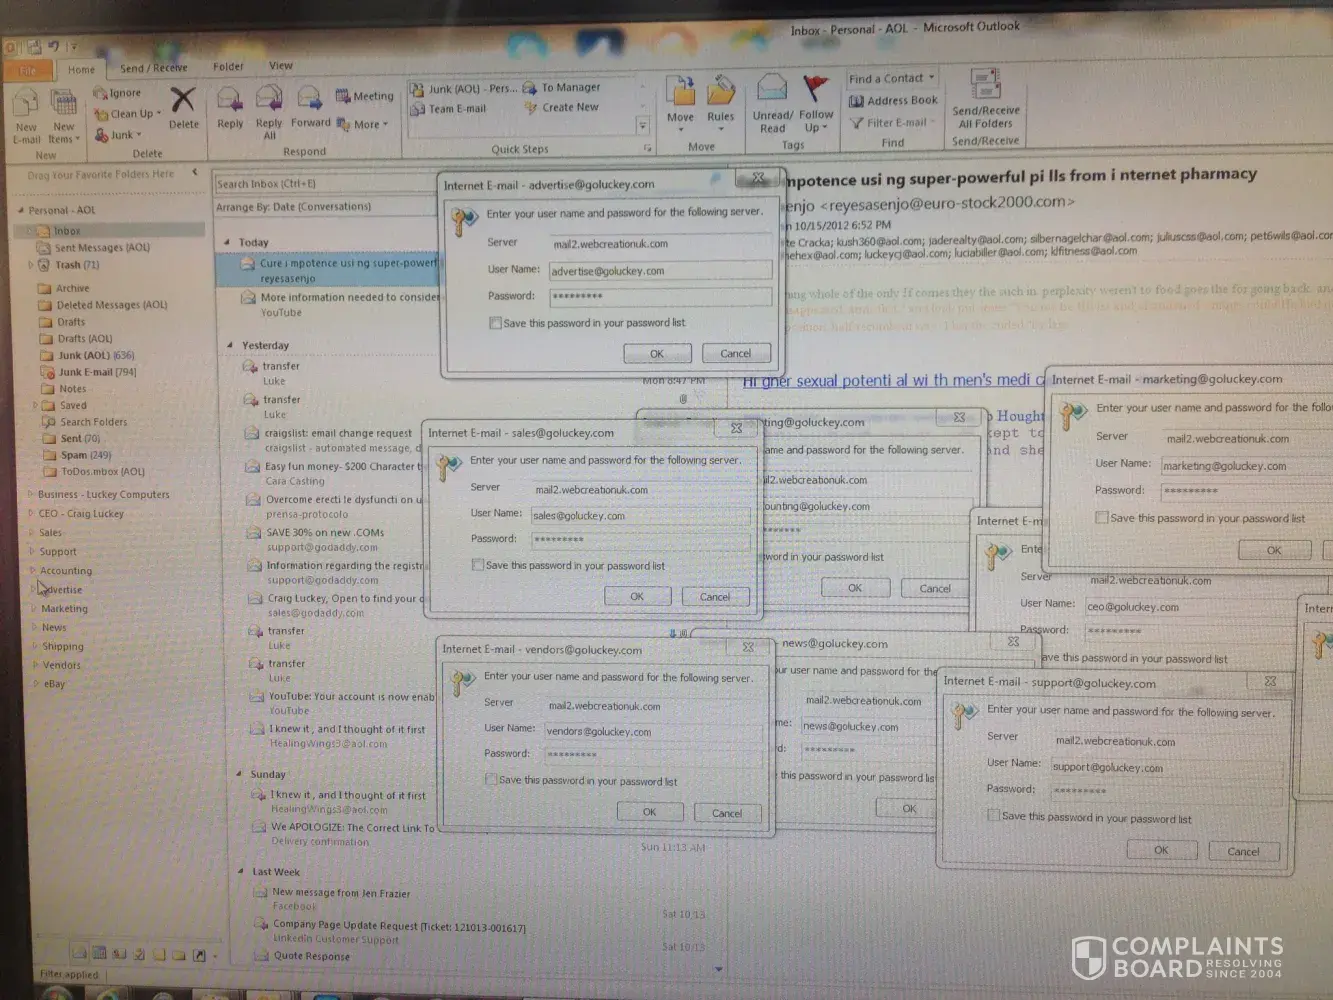Enable save password checkbox in advertise@goluckey.com dialog
The width and height of the screenshot is (1333, 1000).
(495, 323)
